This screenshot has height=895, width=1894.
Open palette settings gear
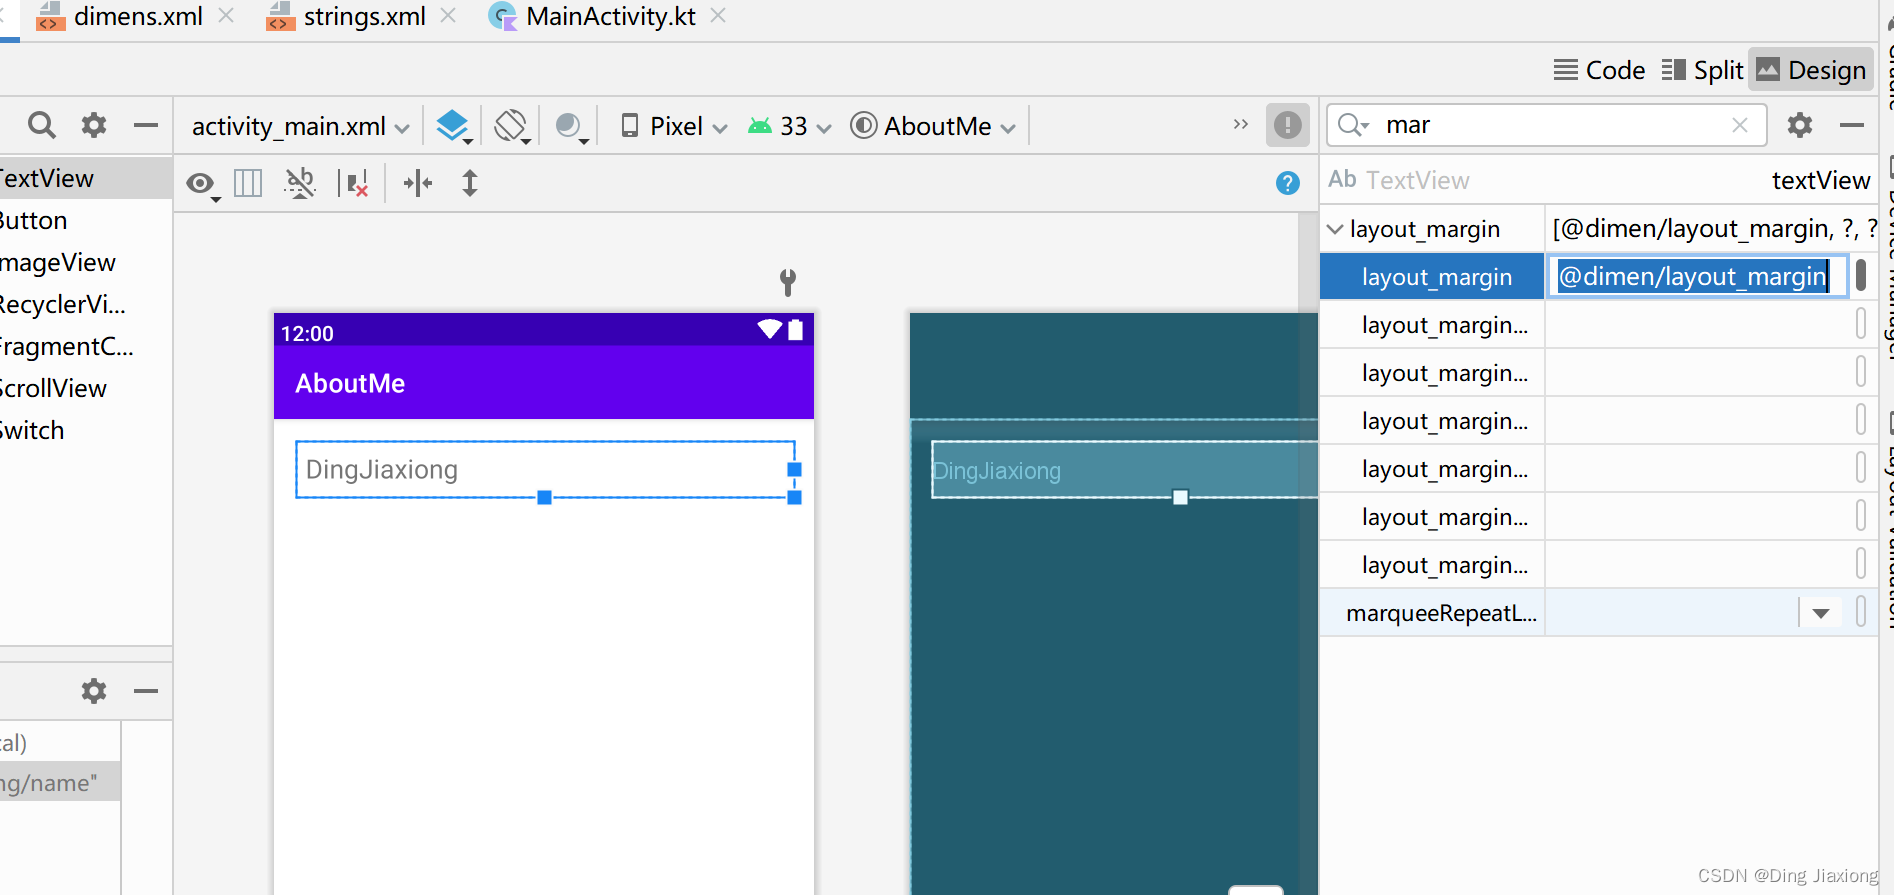pos(94,125)
